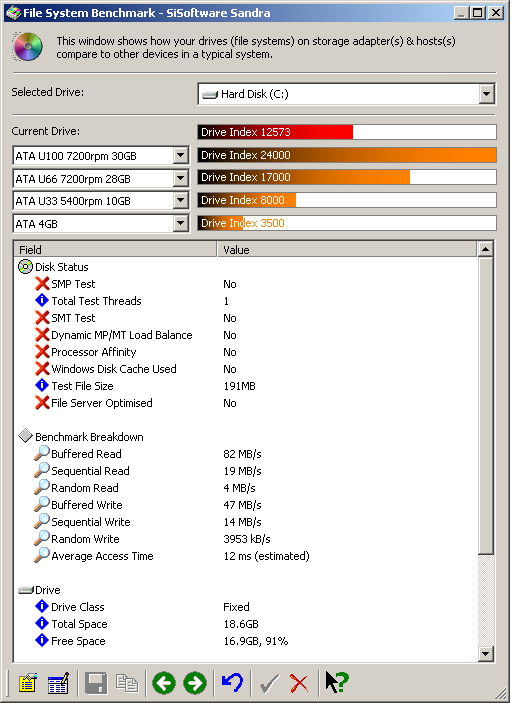The image size is (512, 703).
Task: Click the Value column header
Action: pos(347,249)
